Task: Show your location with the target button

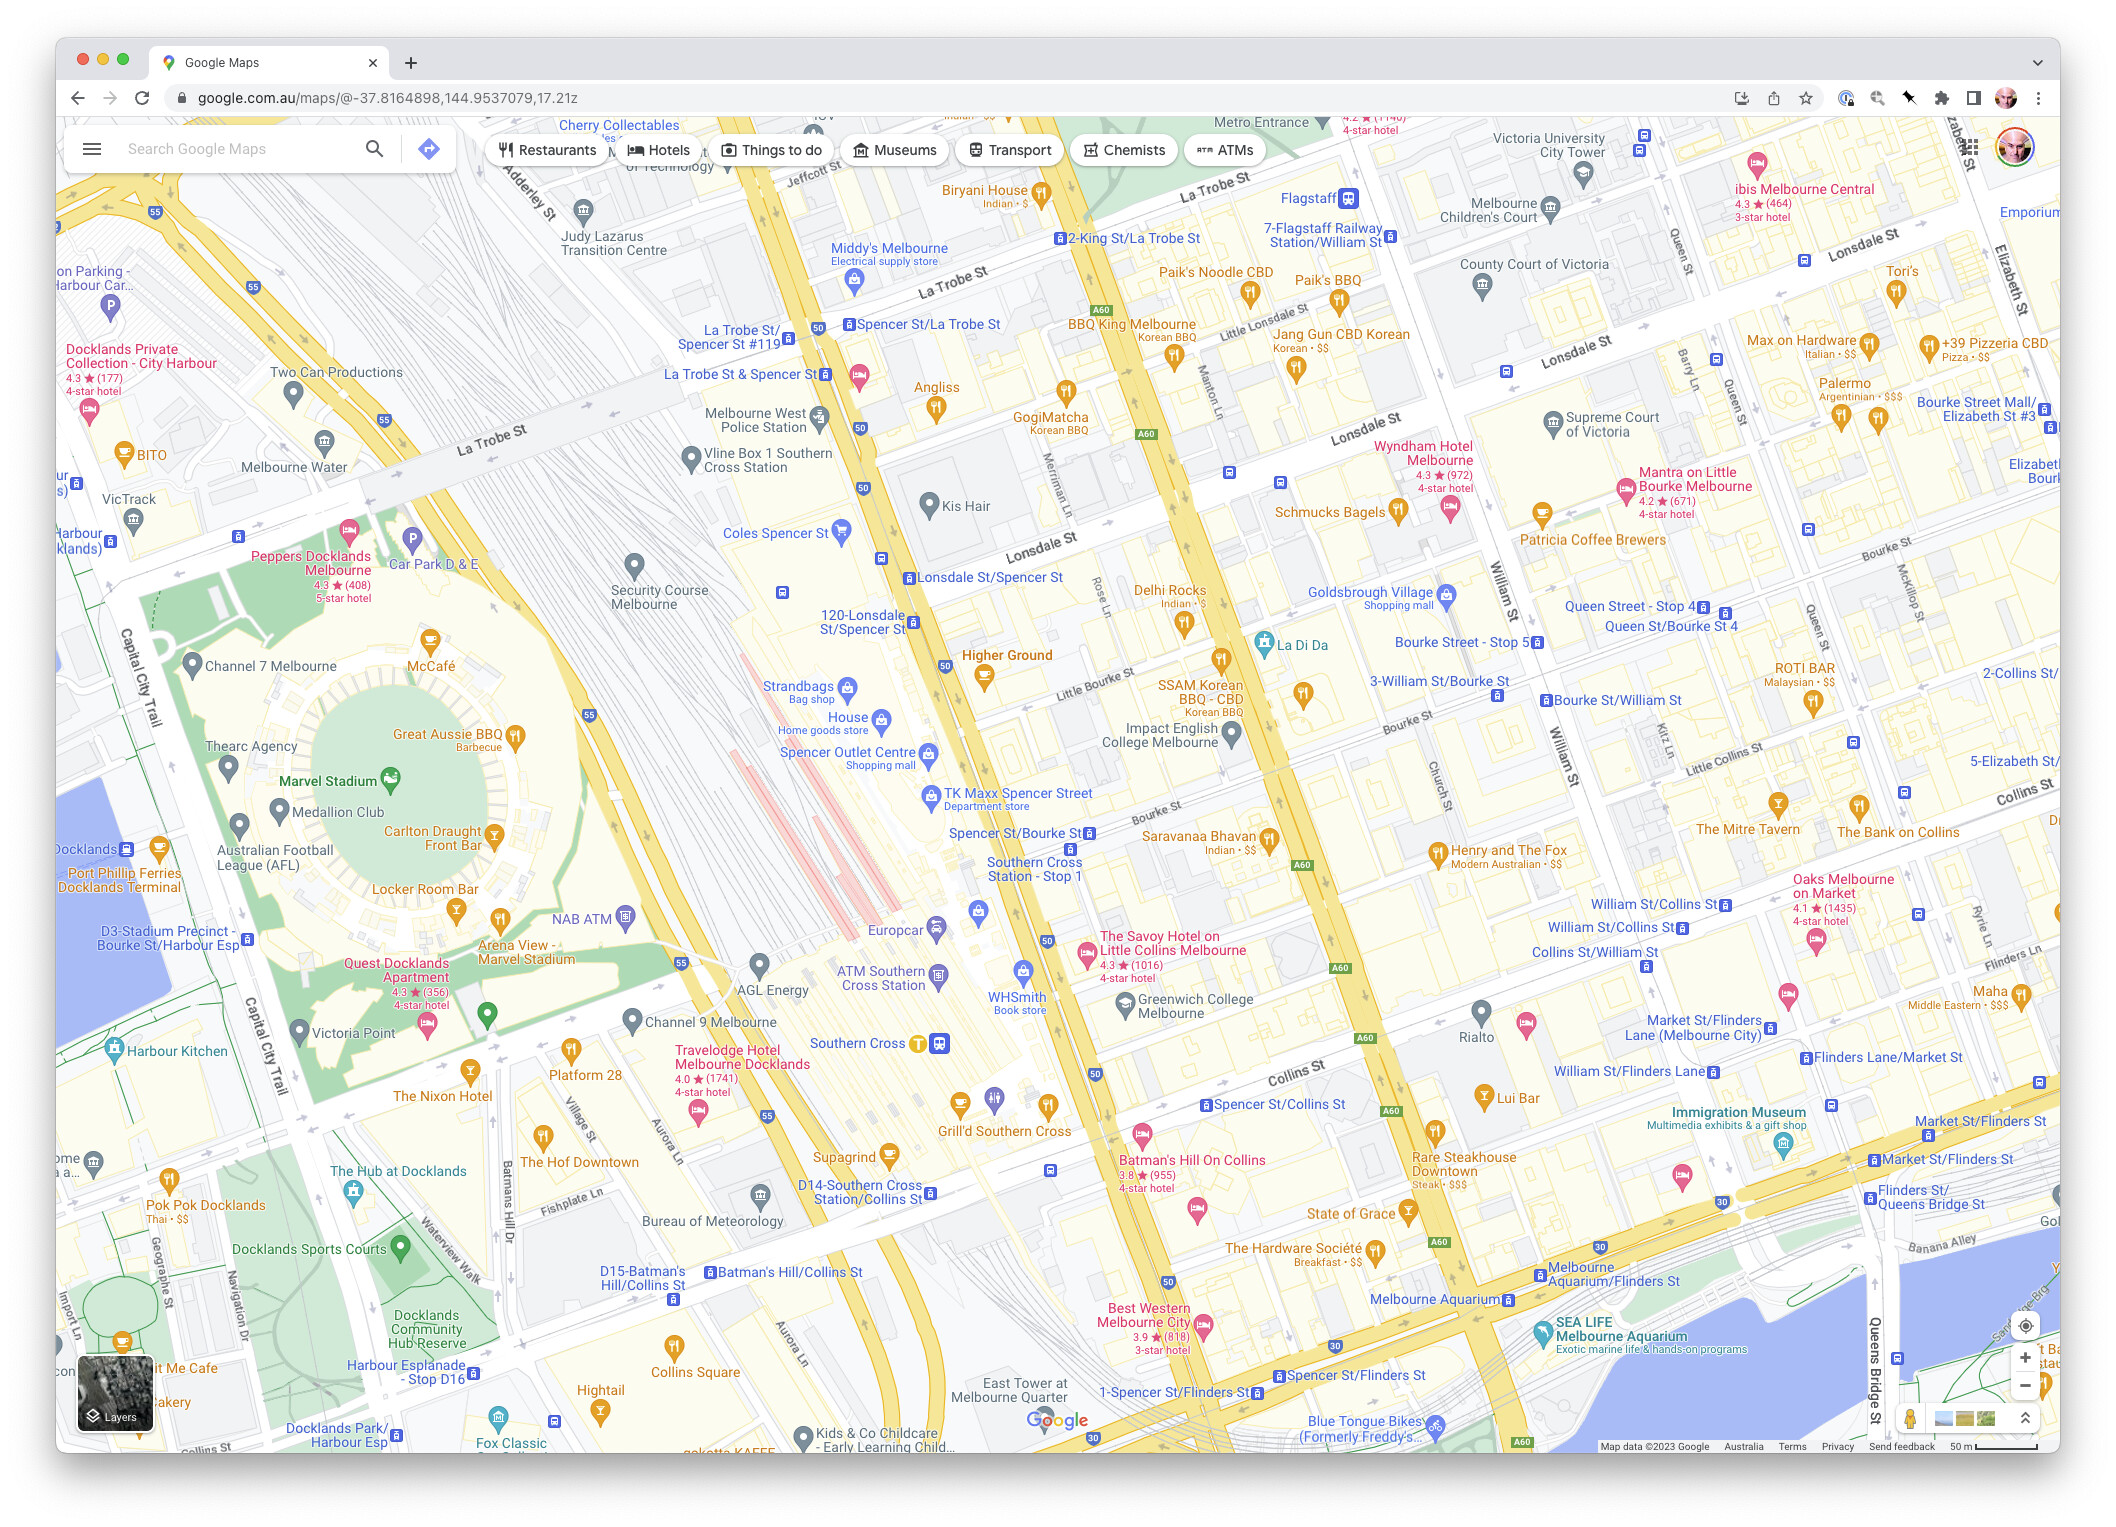Action: point(2025,1326)
